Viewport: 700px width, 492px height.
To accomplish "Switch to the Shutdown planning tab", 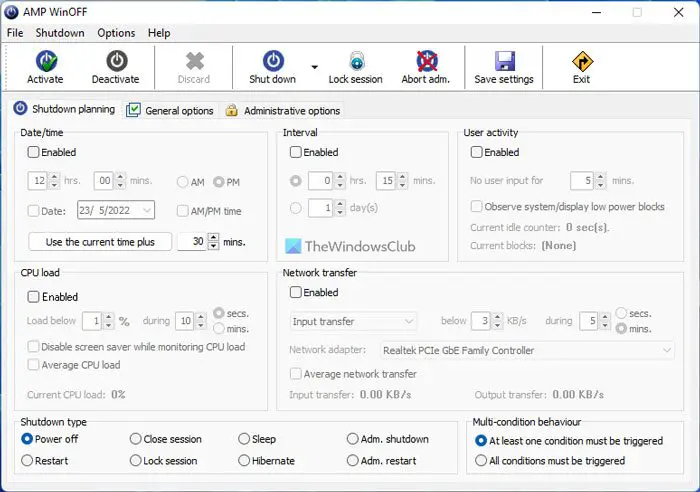I will pos(64,109).
